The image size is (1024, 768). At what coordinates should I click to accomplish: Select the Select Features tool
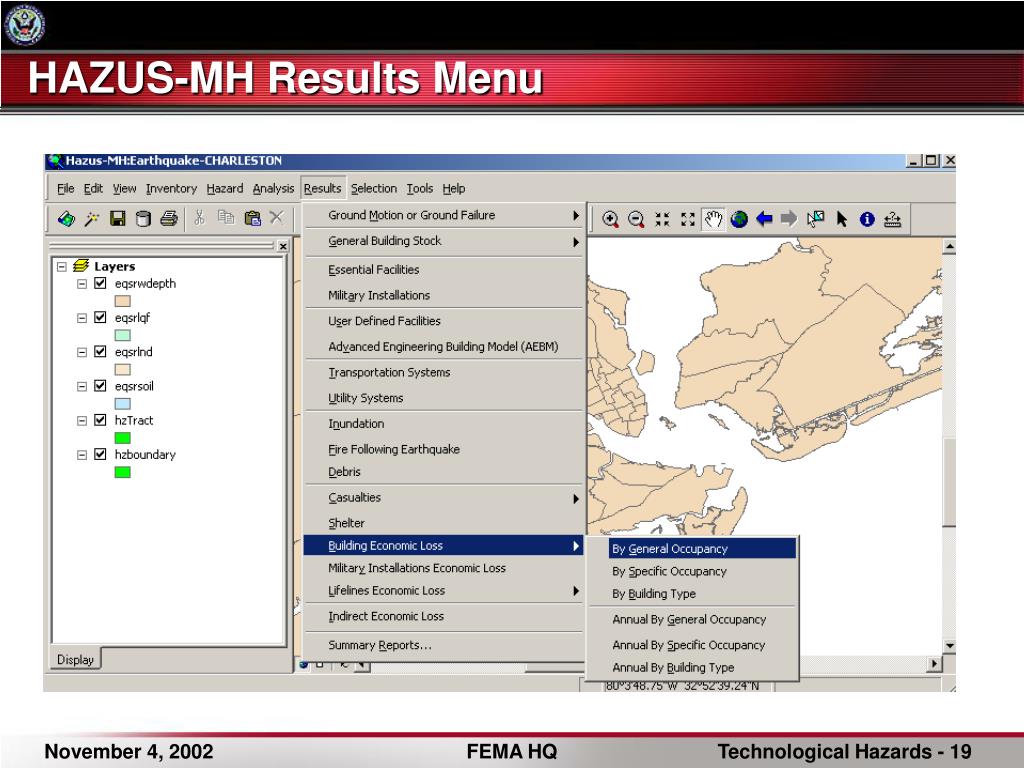click(816, 219)
